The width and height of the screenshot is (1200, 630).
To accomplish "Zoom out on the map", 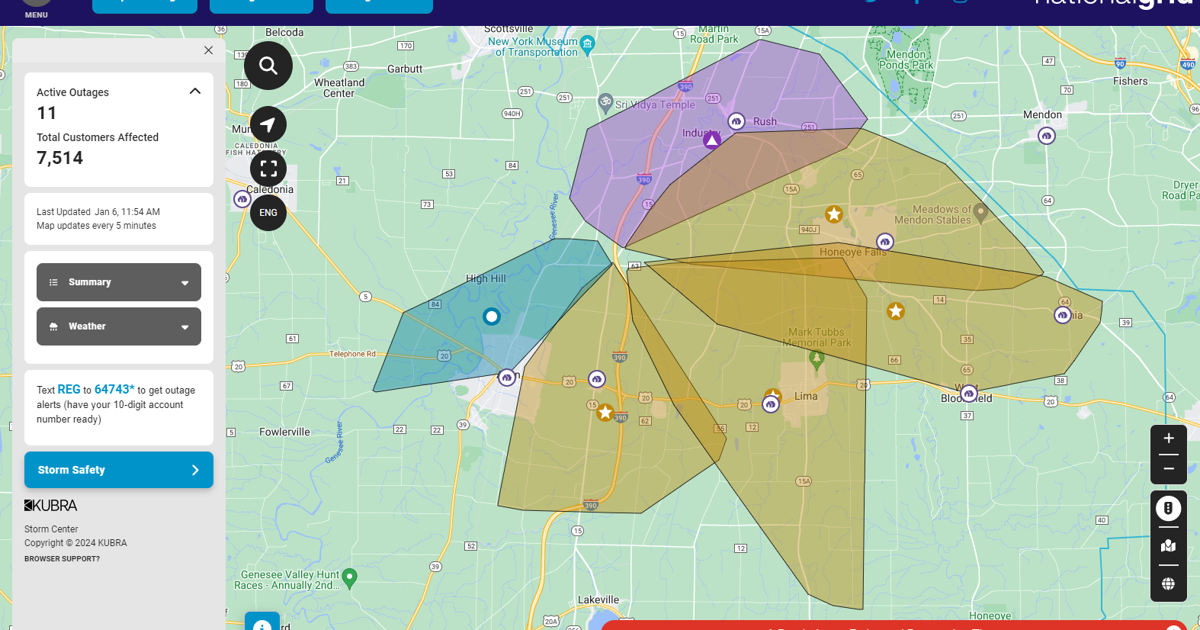I will [1168, 468].
